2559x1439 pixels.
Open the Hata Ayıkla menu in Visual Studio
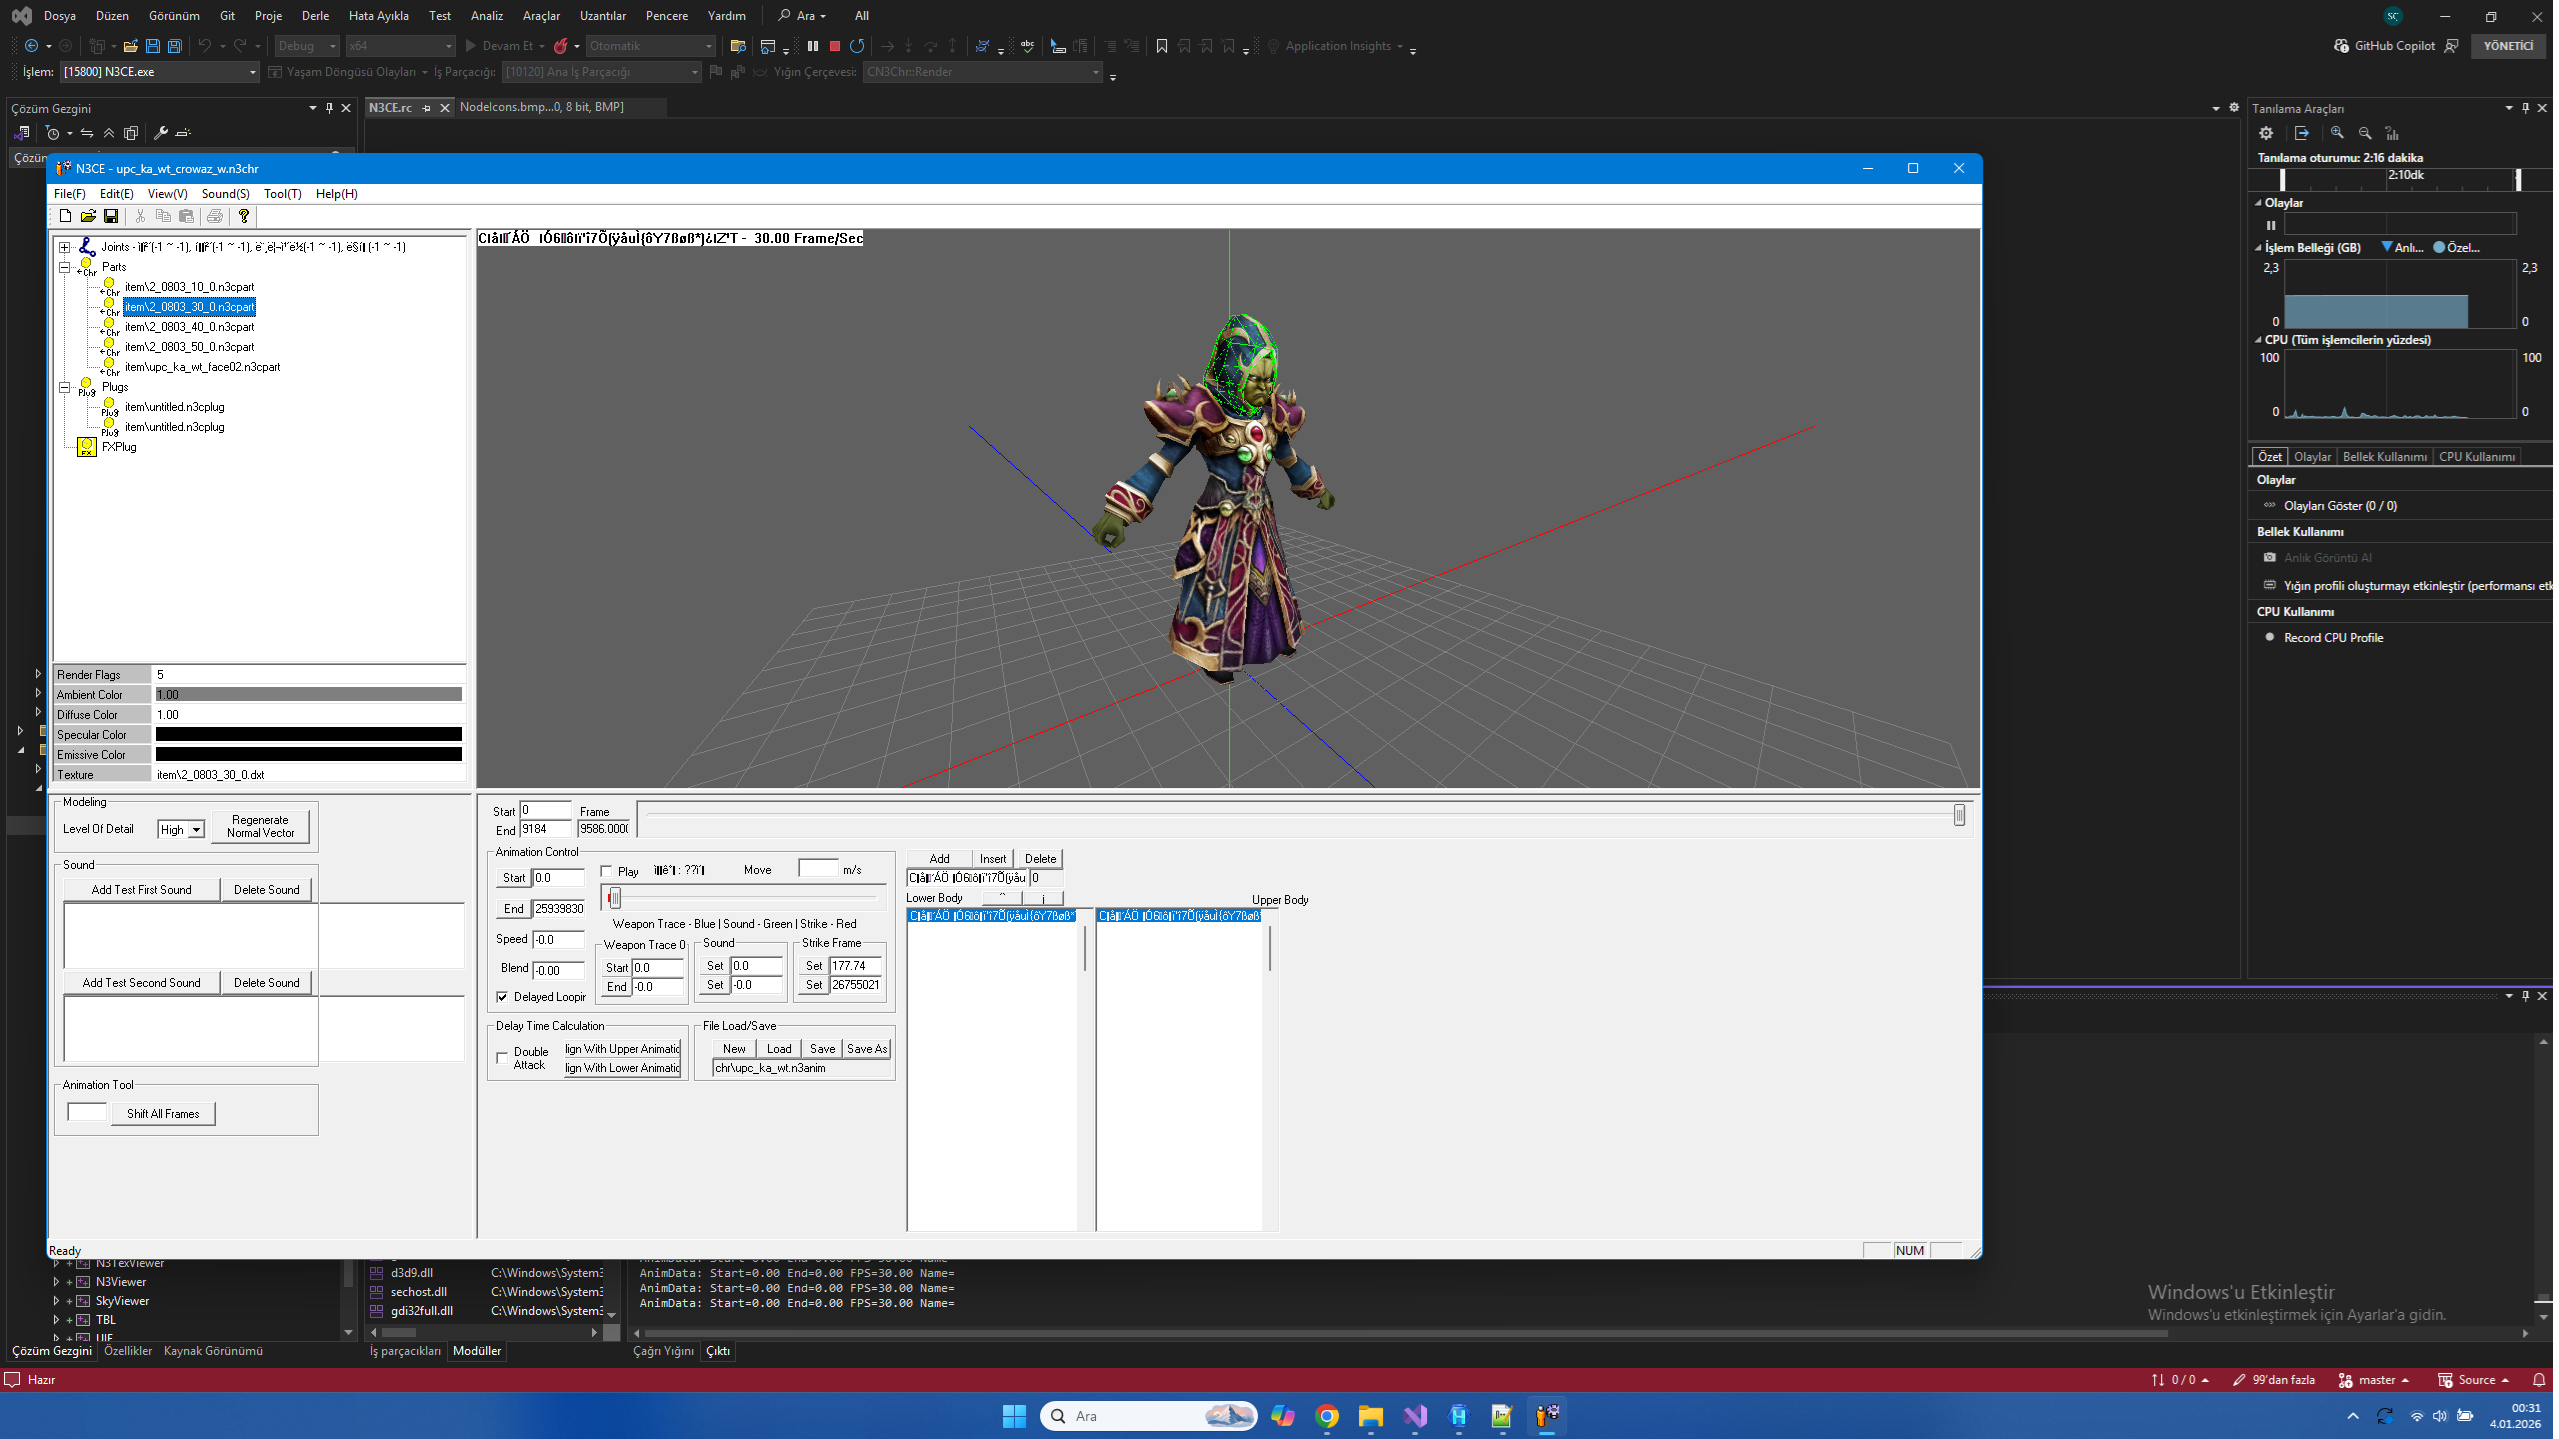[x=378, y=16]
